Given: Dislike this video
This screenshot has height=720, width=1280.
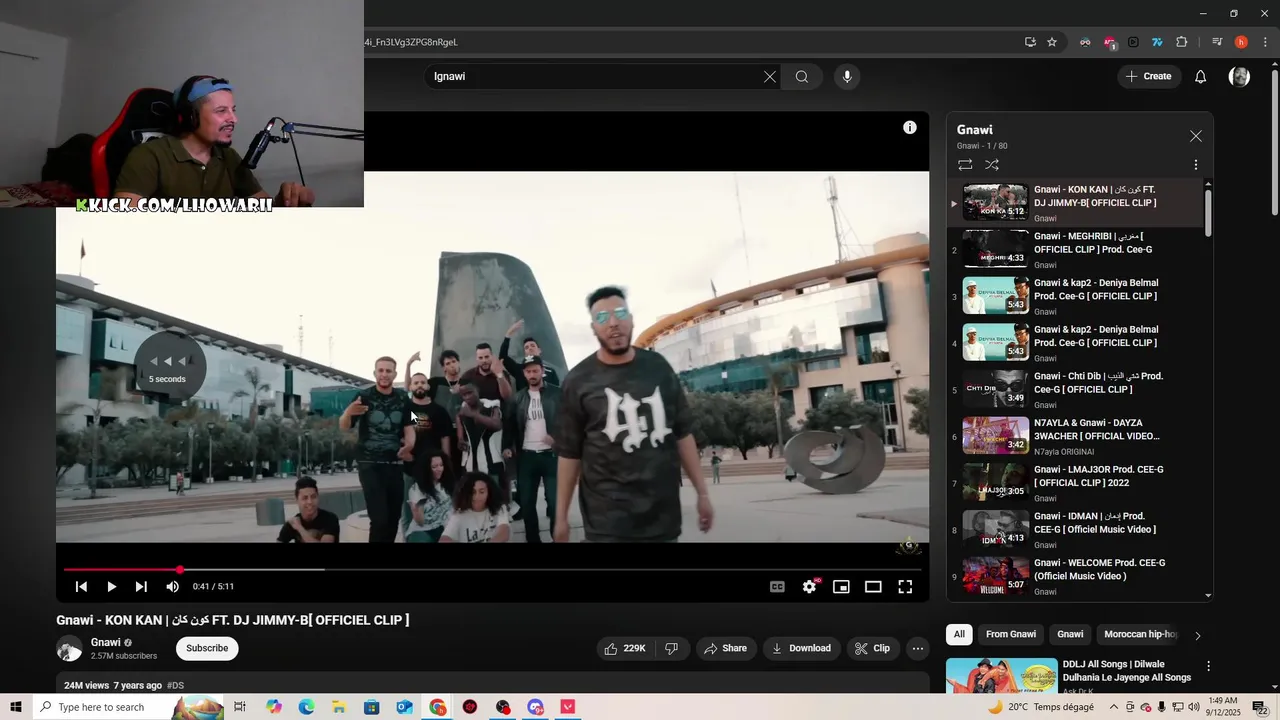Looking at the screenshot, I should click(x=672, y=648).
